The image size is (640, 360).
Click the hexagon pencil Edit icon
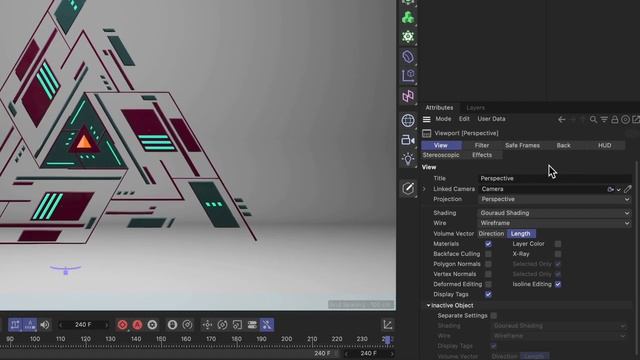(x=408, y=188)
